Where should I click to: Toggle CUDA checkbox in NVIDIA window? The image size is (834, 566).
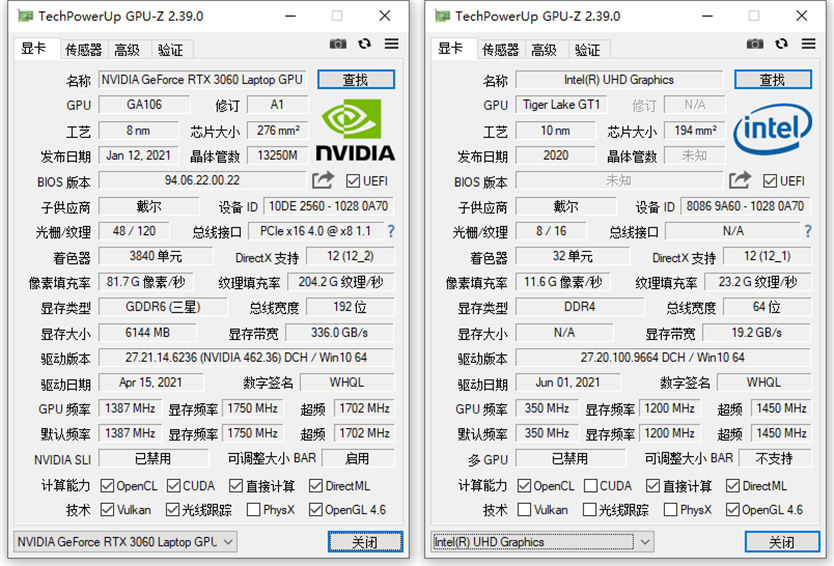point(173,486)
